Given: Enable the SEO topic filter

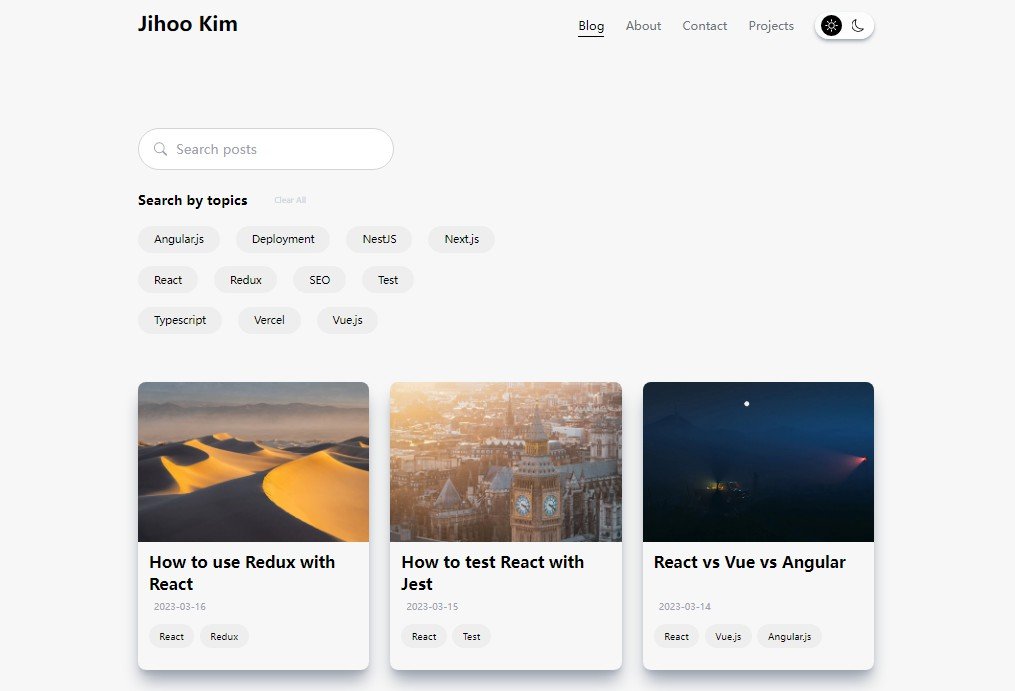Looking at the screenshot, I should pos(319,280).
